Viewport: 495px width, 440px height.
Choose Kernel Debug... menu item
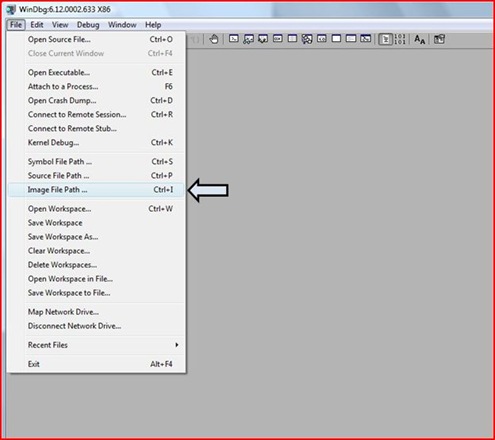(x=96, y=142)
